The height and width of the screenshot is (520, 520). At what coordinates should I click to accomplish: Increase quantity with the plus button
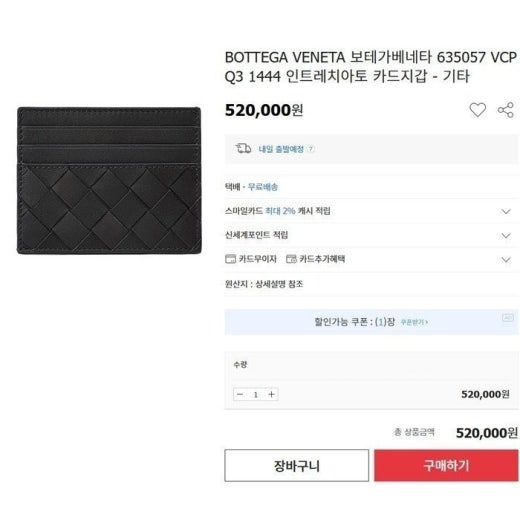point(271,394)
